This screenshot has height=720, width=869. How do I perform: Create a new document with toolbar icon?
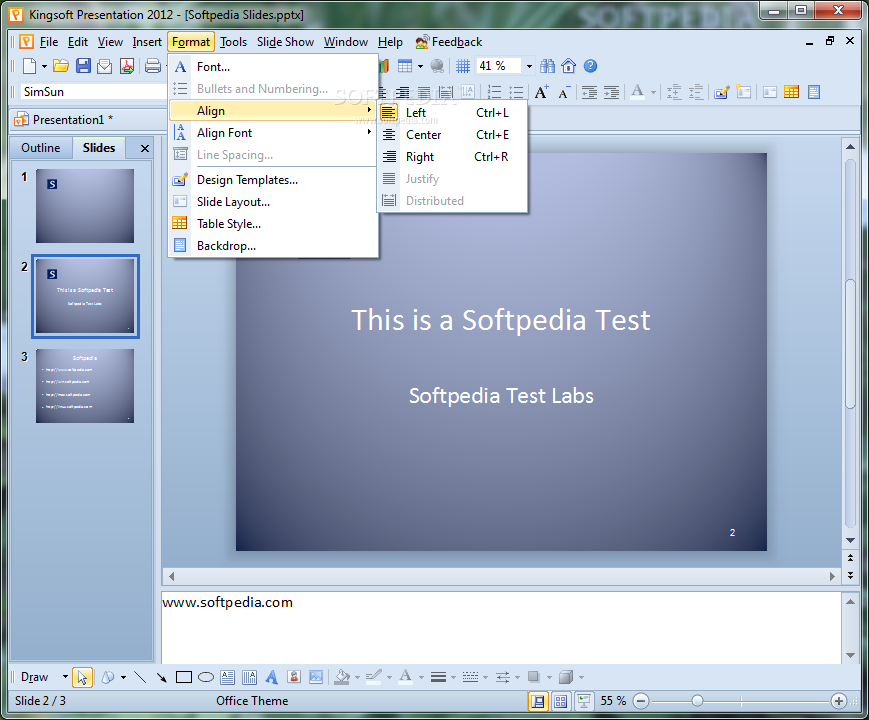pyautogui.click(x=29, y=66)
